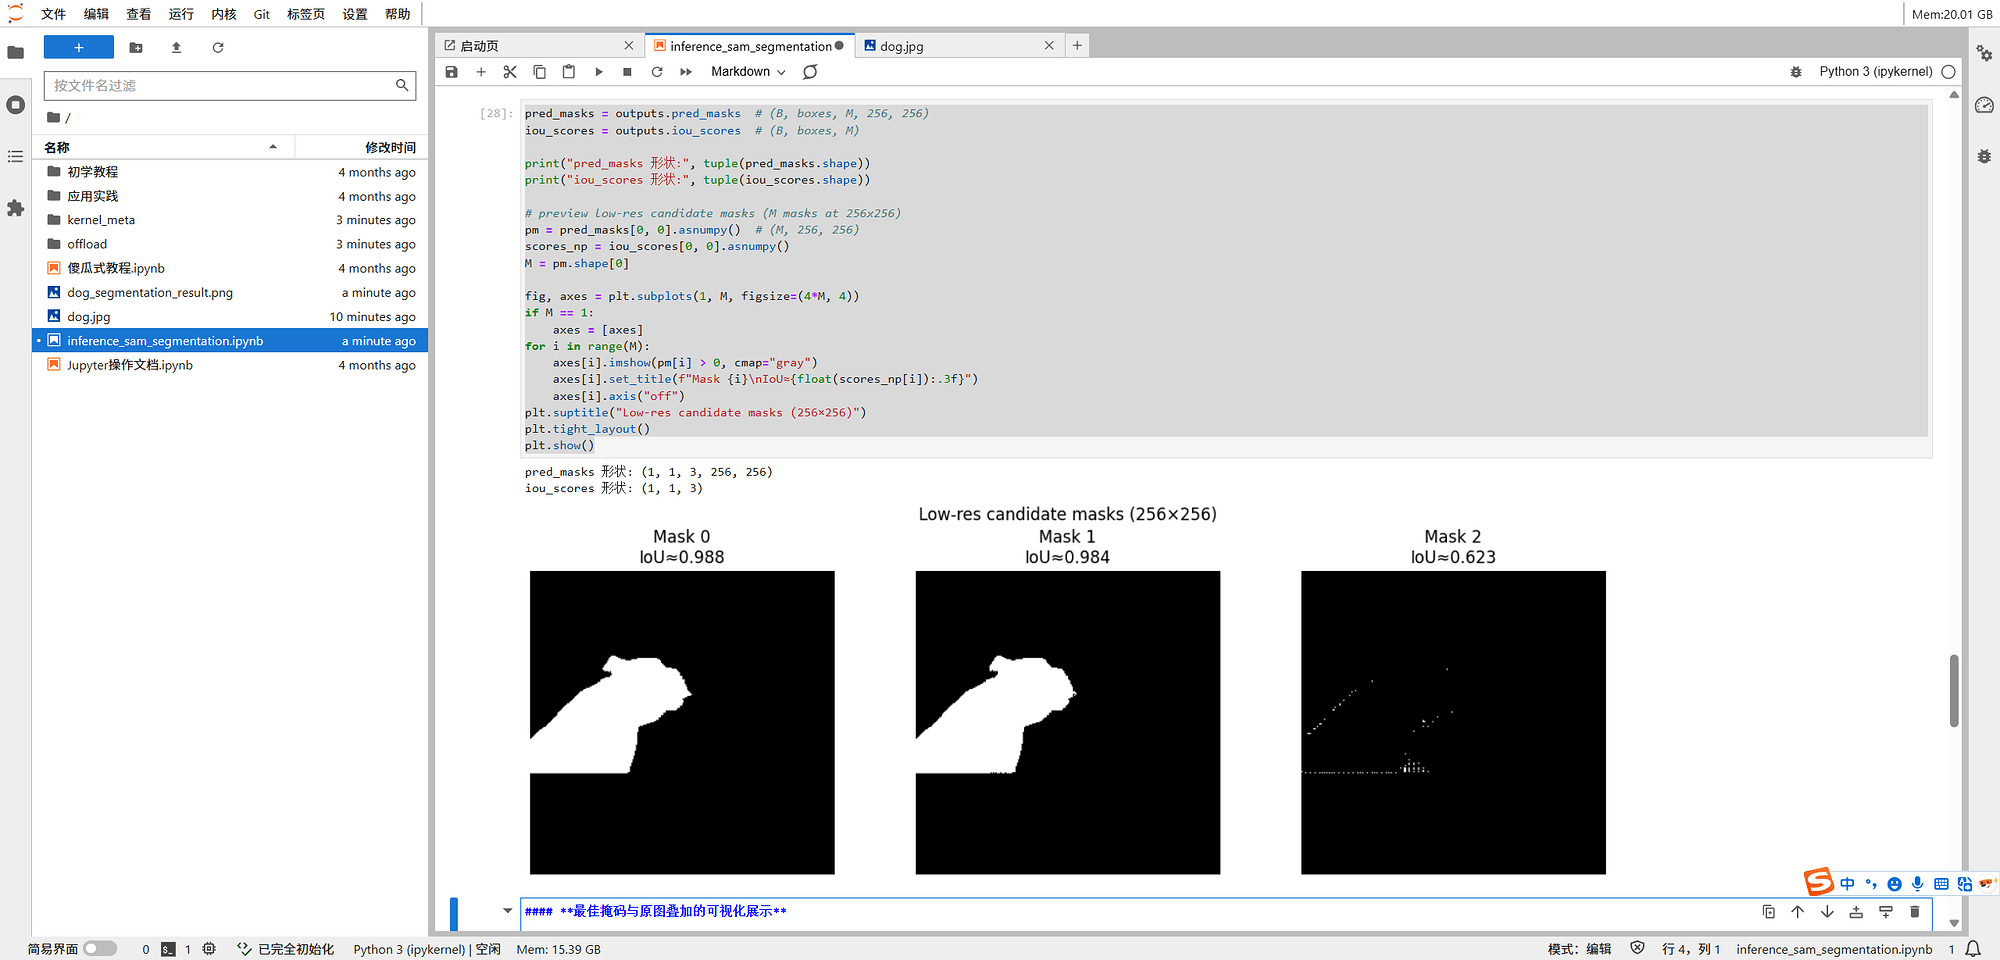Run the current cell with the play icon
Image resolution: width=2000 pixels, height=960 pixels.
(x=598, y=72)
